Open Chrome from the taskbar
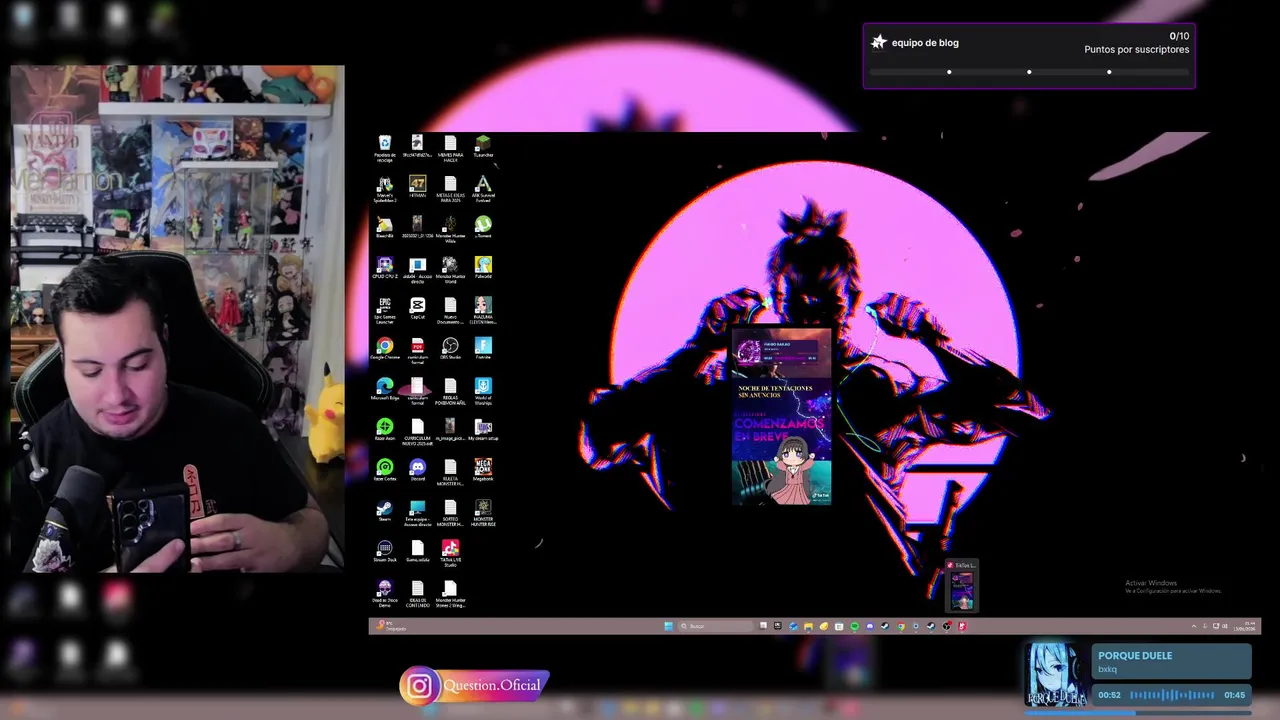The height and width of the screenshot is (720, 1280). click(900, 626)
